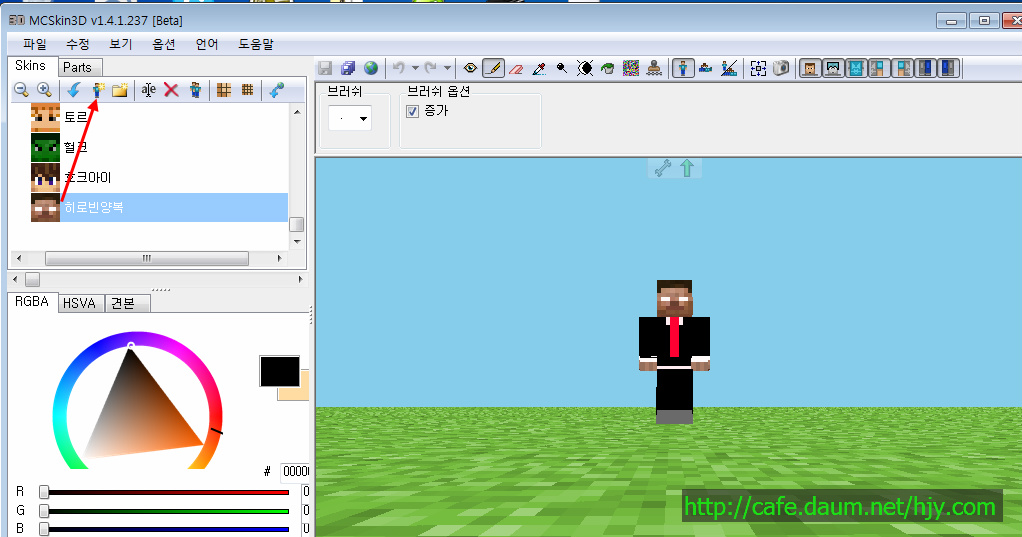Select the eyedropper tool

pos(539,68)
